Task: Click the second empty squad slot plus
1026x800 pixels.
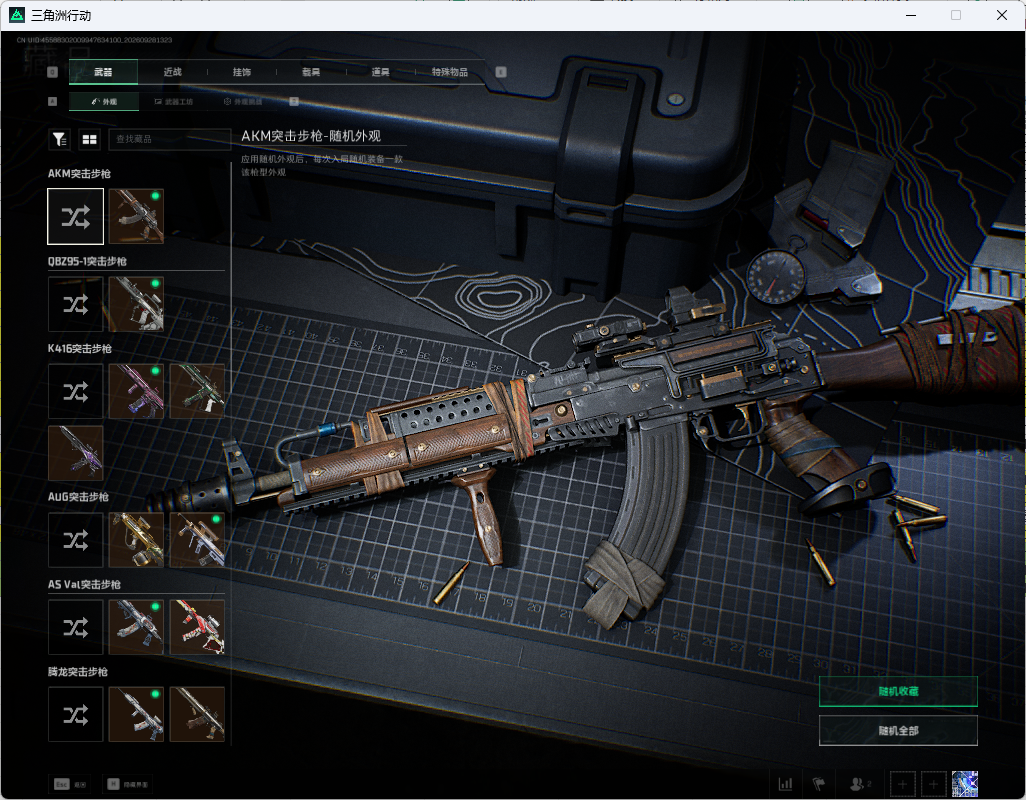Action: point(934,784)
